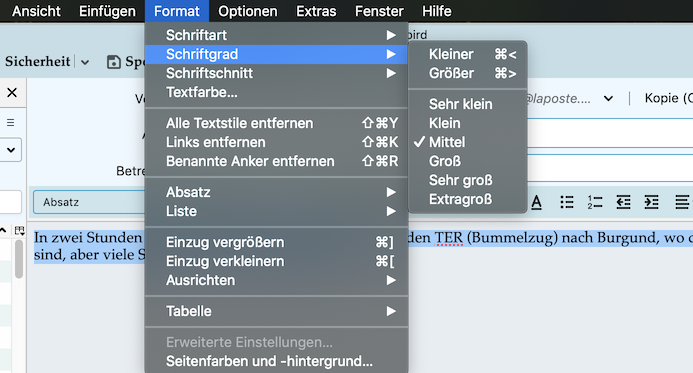This screenshot has width=693, height=373.
Task: Close the sidebar with X icon
Action: [x=12, y=92]
